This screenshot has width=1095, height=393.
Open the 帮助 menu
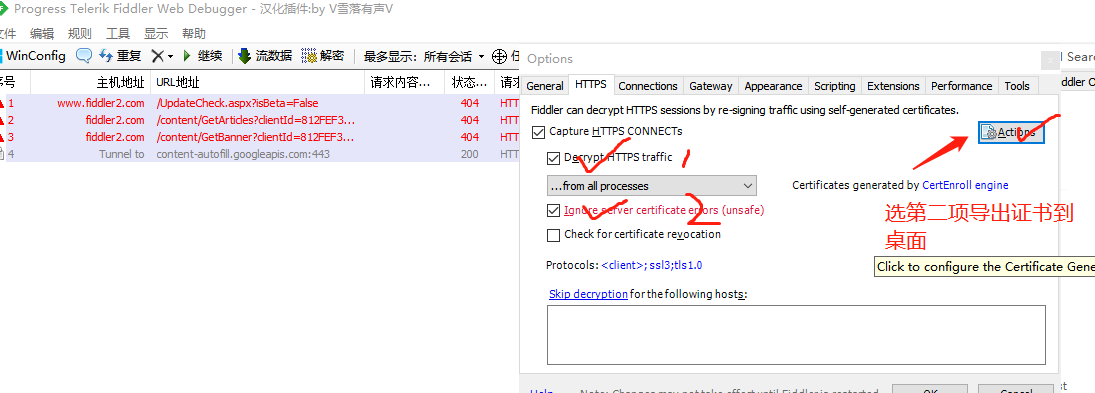(x=193, y=34)
